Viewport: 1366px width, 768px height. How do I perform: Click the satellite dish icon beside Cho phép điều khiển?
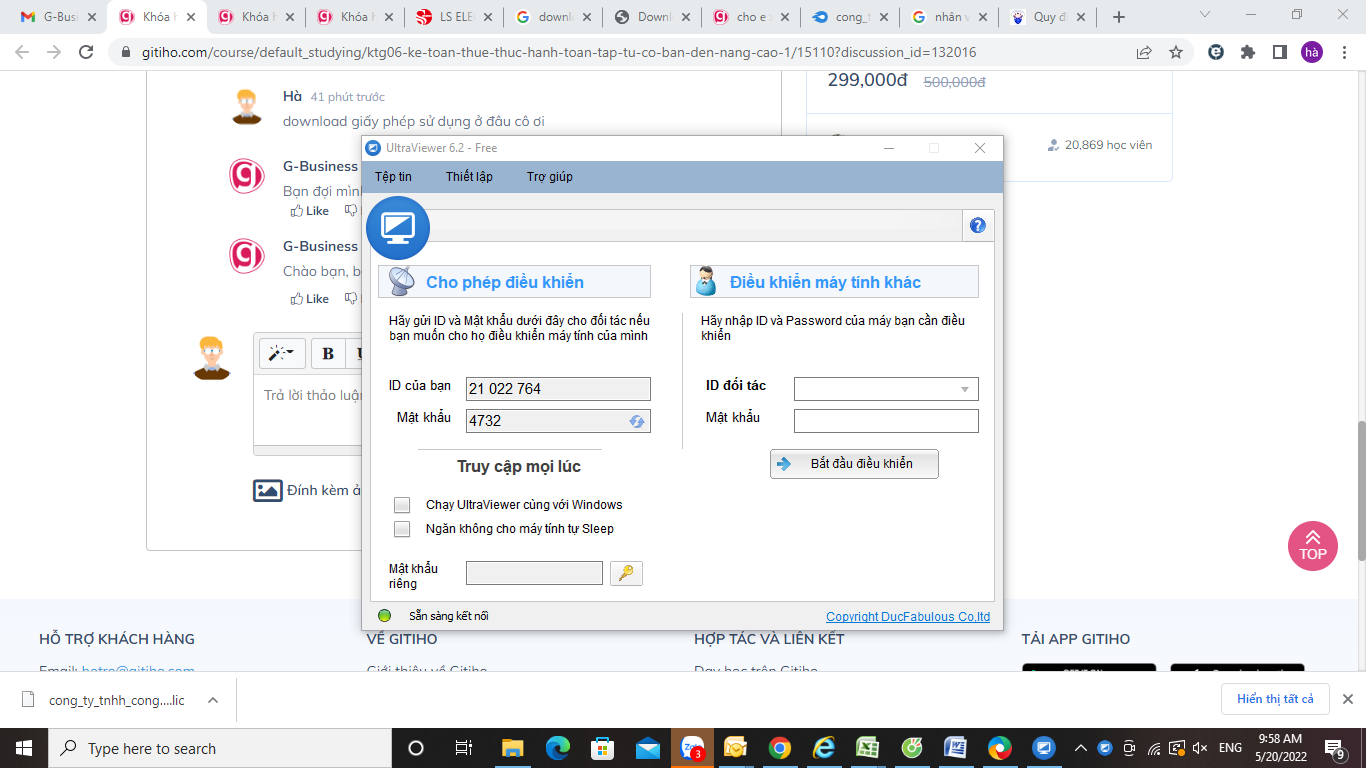[402, 282]
